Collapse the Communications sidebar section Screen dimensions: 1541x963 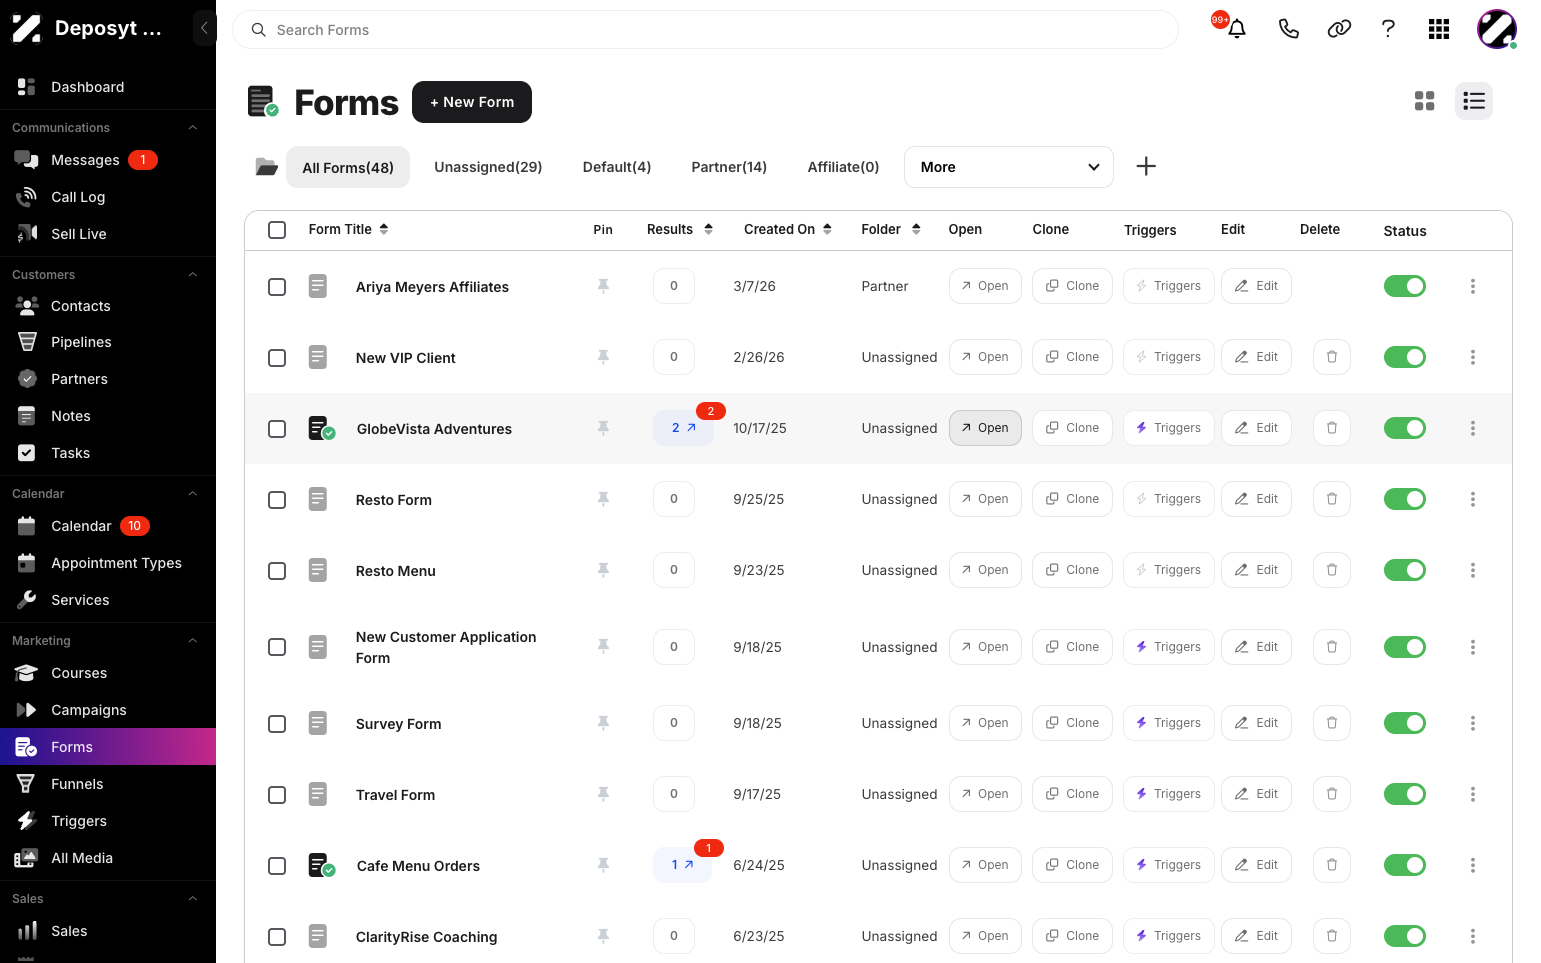[x=193, y=128]
